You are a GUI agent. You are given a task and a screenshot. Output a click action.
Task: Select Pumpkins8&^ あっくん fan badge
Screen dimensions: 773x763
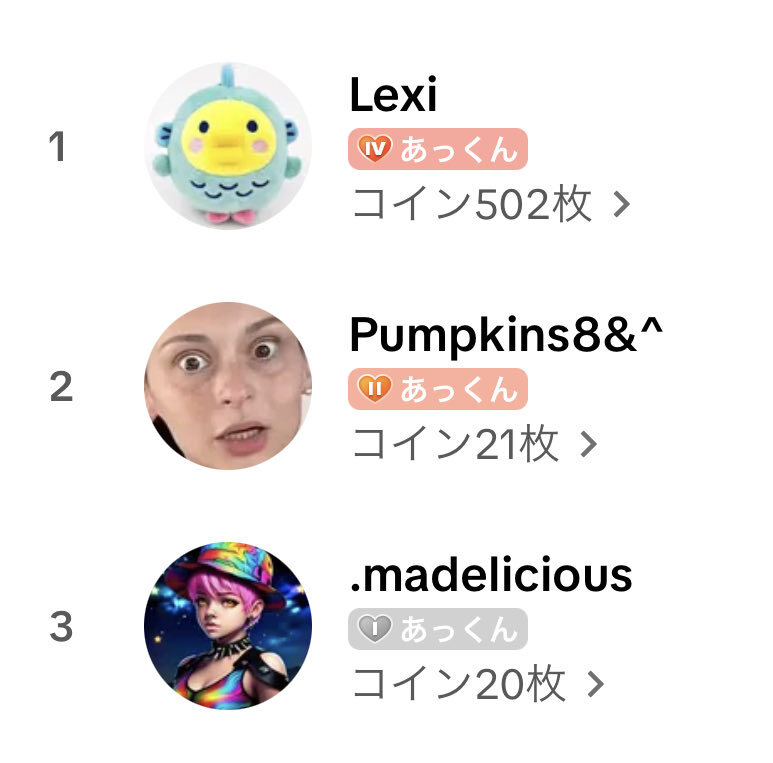click(438, 389)
